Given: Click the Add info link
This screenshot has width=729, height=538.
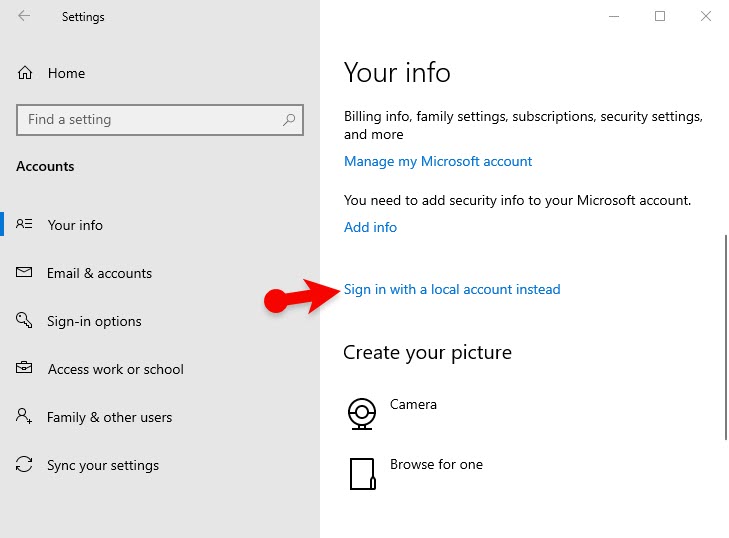Looking at the screenshot, I should [x=370, y=227].
